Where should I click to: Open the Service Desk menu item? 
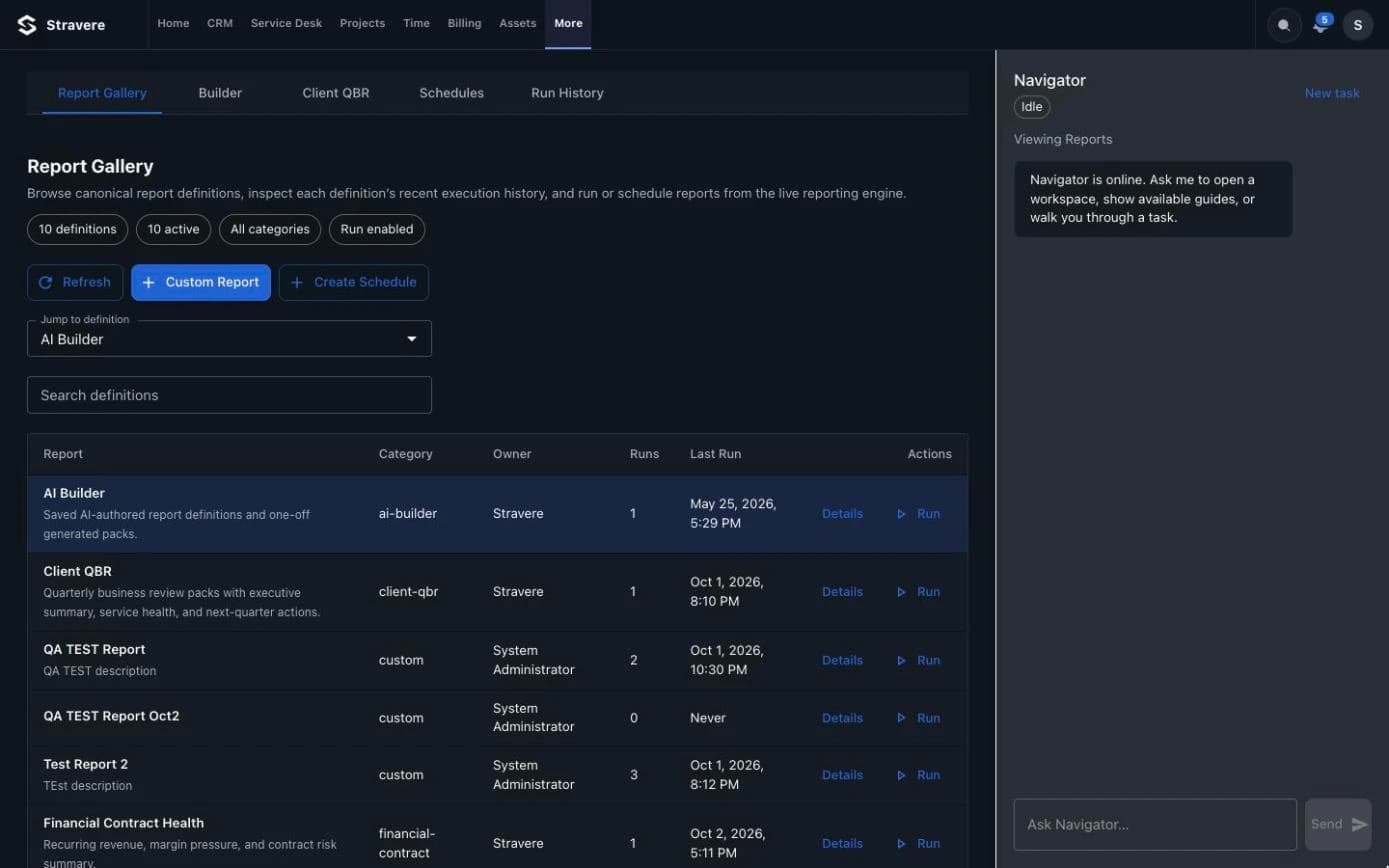(286, 24)
